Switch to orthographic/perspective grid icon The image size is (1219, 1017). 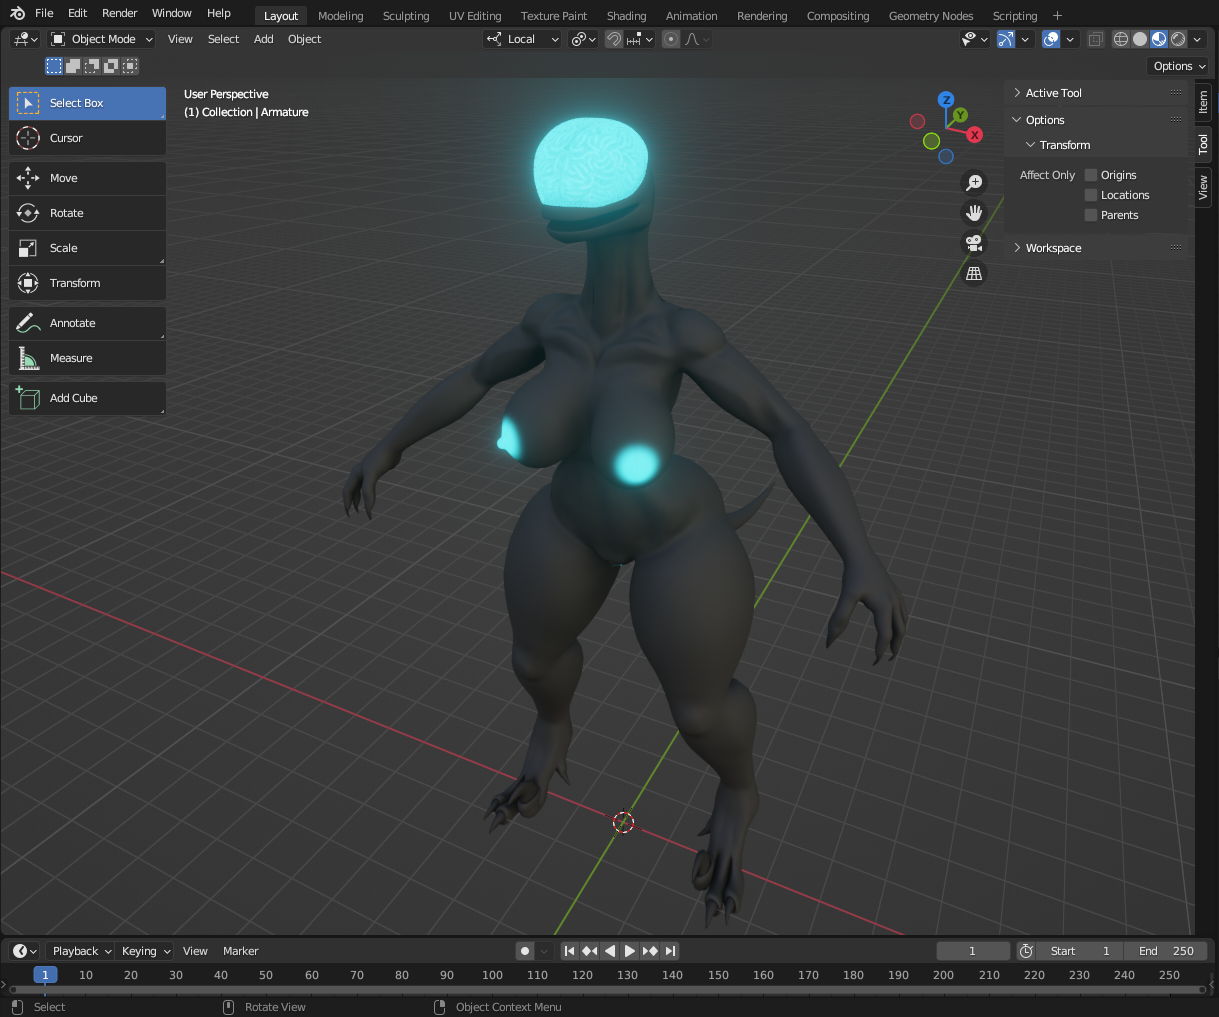973,274
